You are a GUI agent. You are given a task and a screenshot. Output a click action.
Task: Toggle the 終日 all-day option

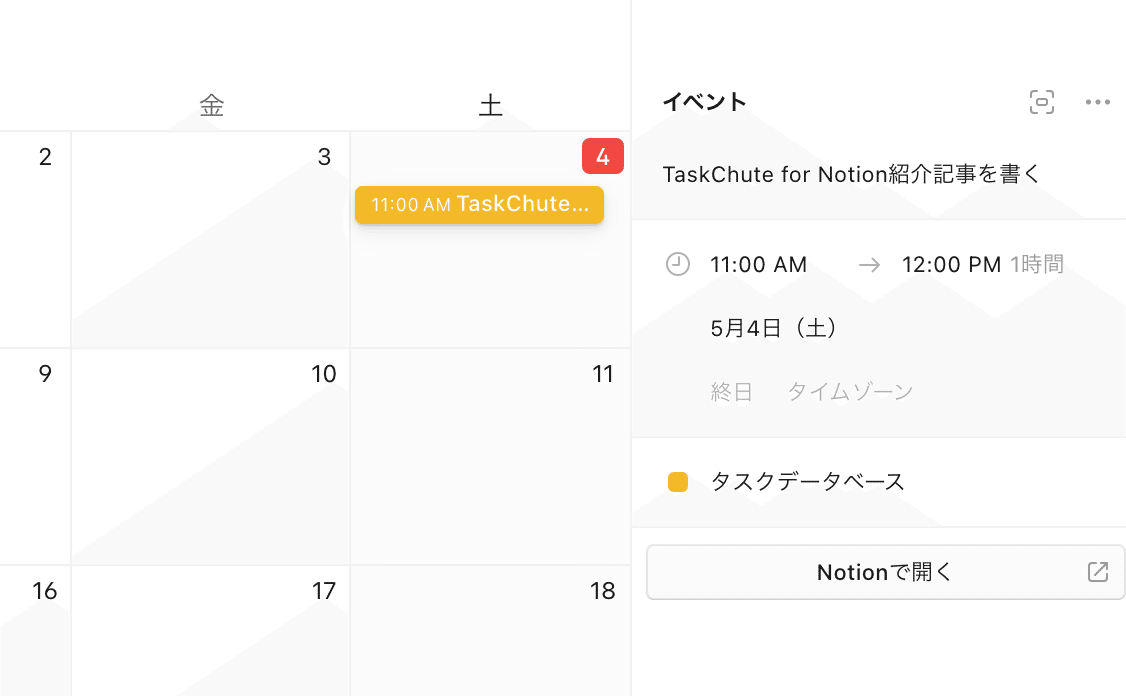(x=731, y=391)
